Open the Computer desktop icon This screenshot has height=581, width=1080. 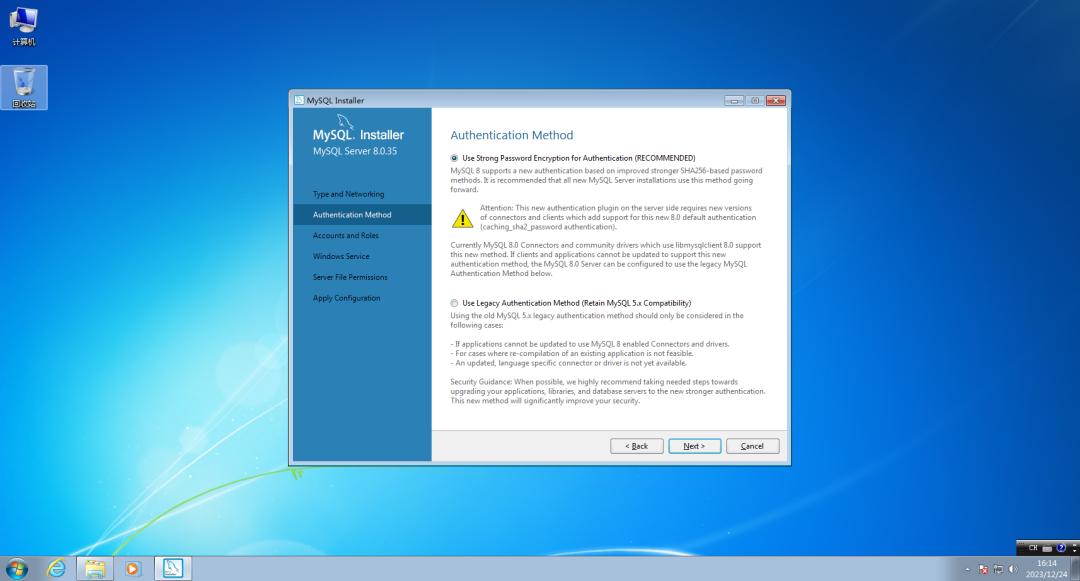[x=23, y=26]
